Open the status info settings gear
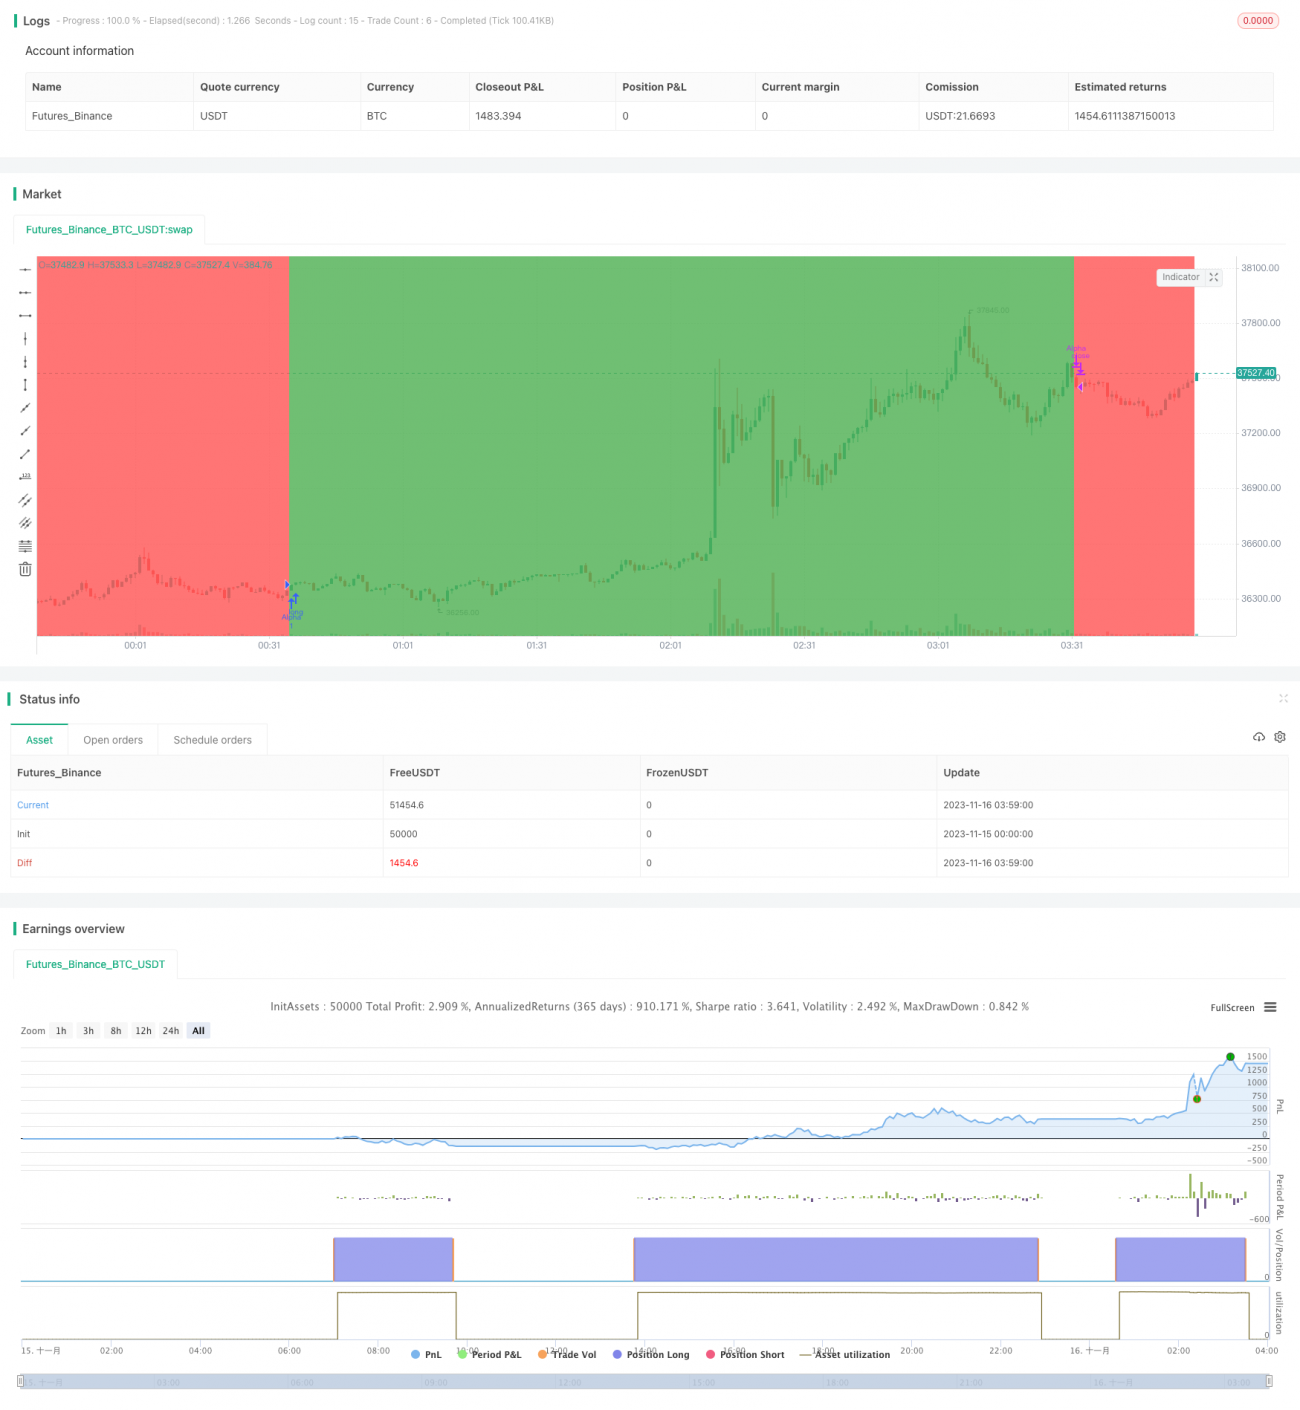 click(x=1279, y=737)
